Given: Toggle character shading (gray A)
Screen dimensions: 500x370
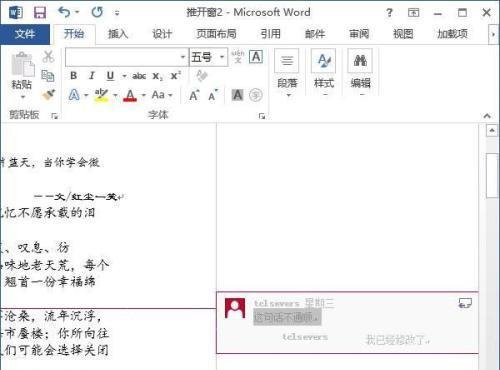Looking at the screenshot, I should [237, 95].
